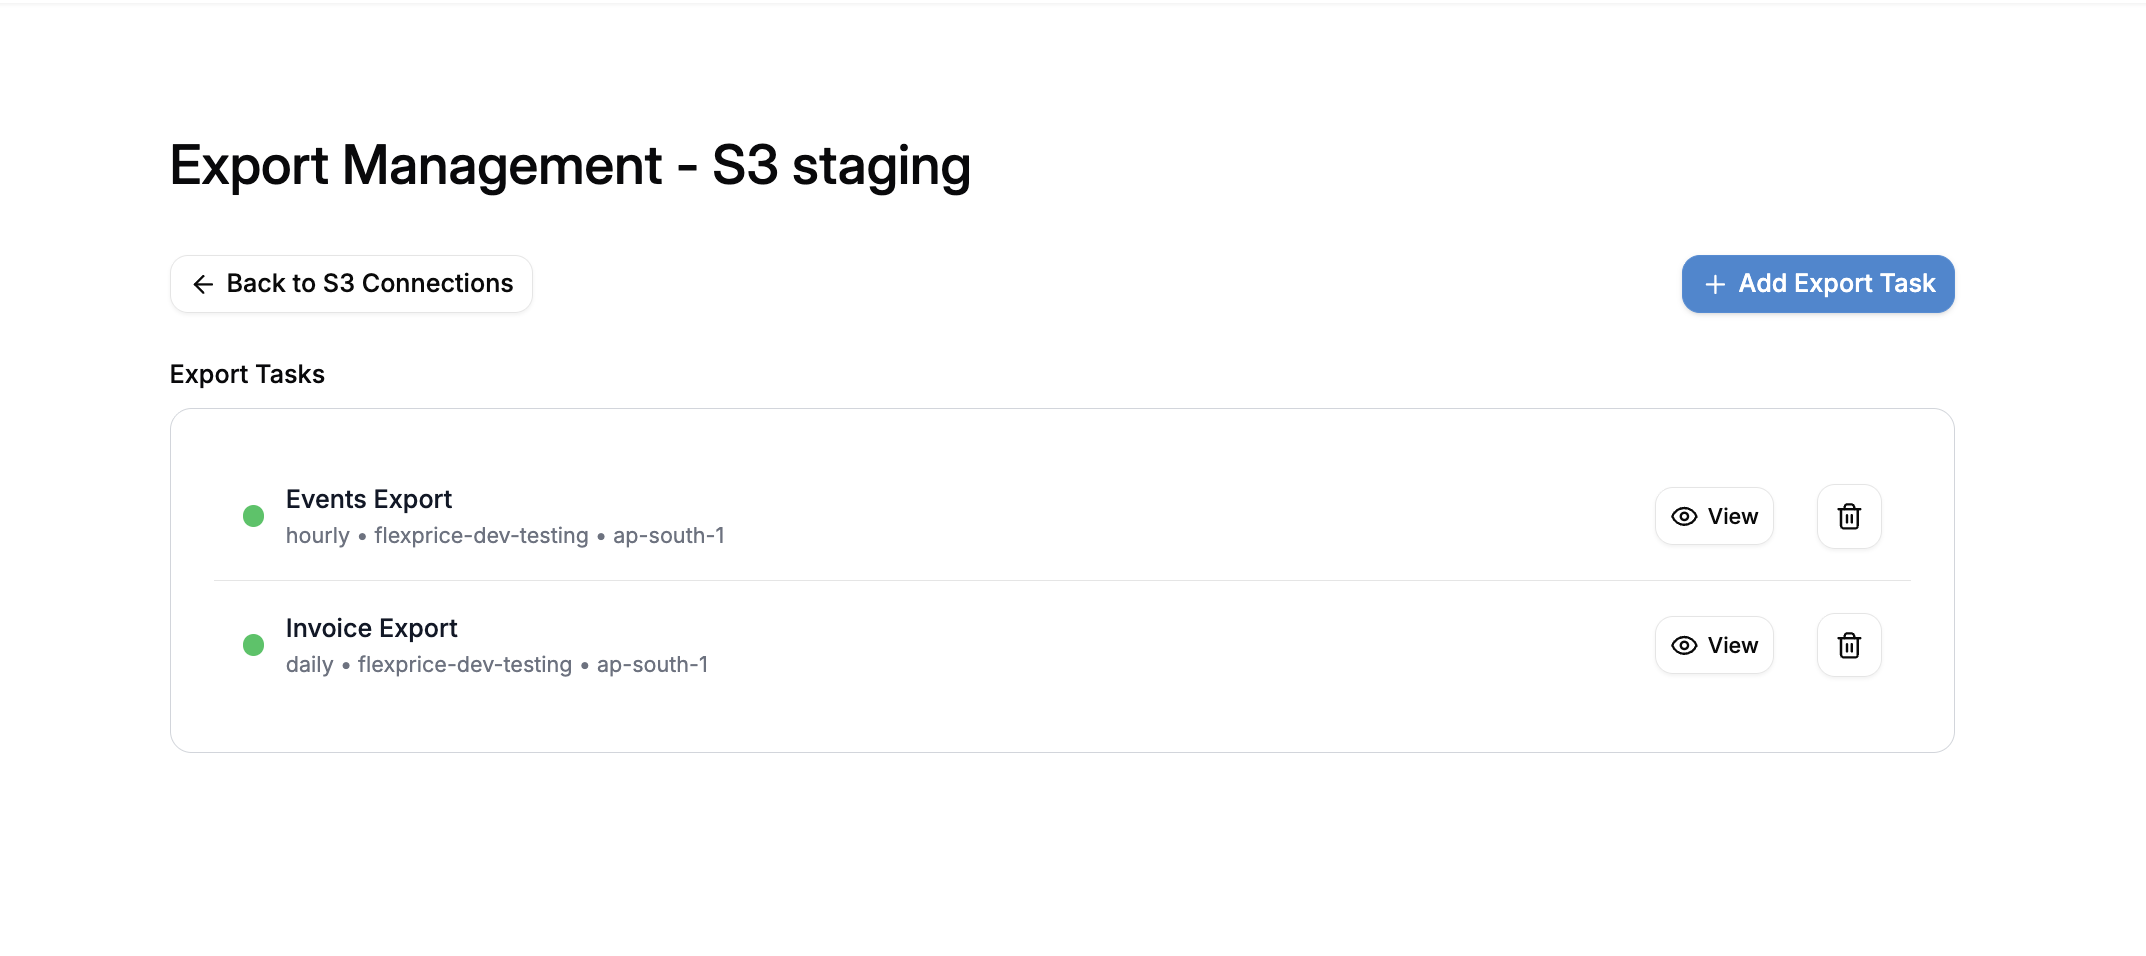The image size is (2146, 956).
Task: View the Invoice Export task
Action: pyautogui.click(x=1714, y=645)
